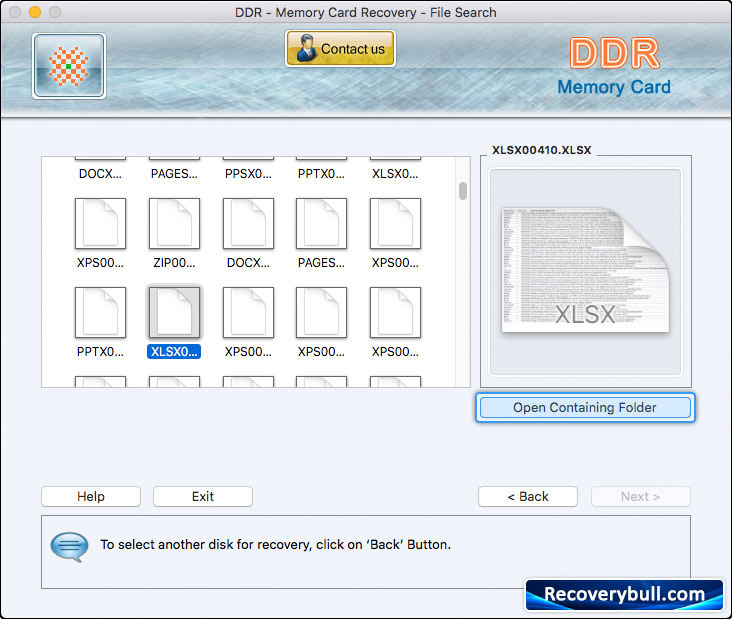
Task: Minimize the window with yellow button
Action: 35,12
